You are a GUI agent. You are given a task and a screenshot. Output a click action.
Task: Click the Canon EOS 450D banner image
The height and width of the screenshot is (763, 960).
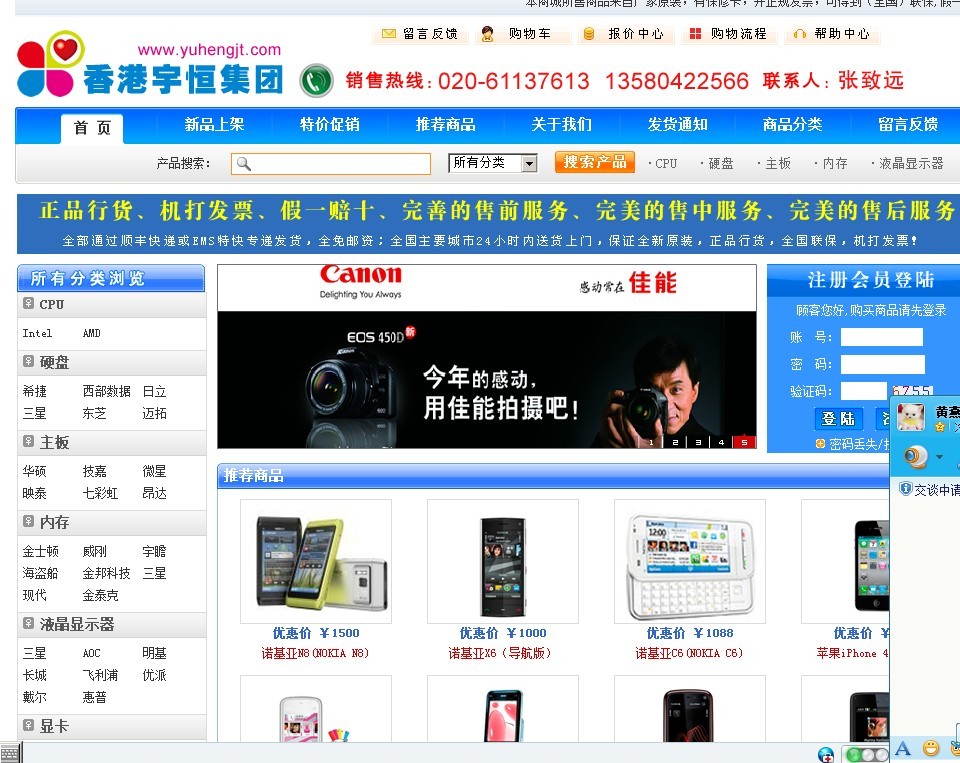[x=487, y=356]
